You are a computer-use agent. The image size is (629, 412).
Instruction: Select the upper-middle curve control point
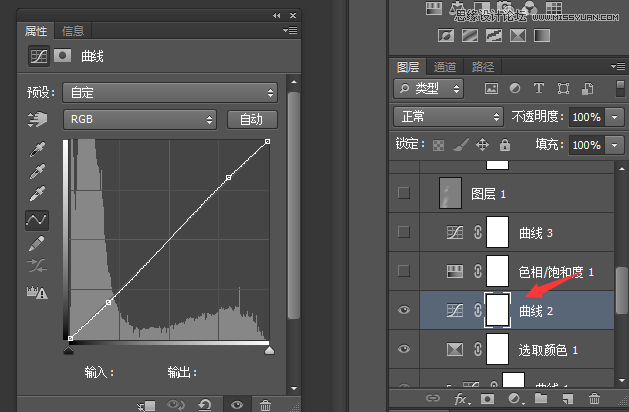point(228,177)
